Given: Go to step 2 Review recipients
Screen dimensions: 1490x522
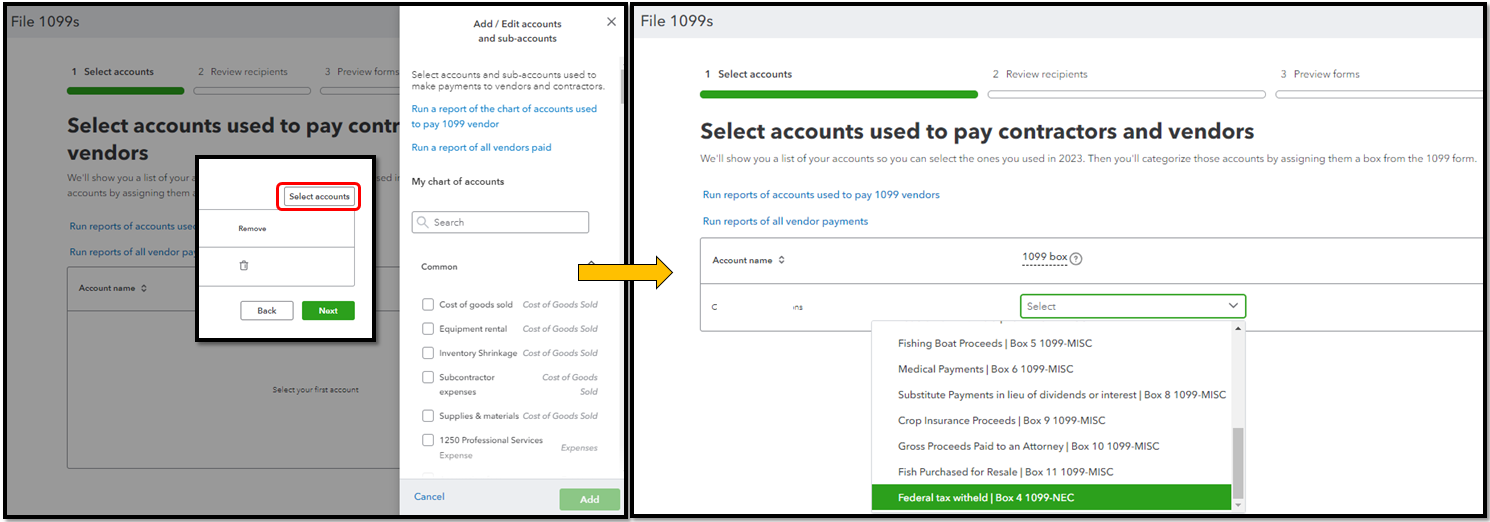Looking at the screenshot, I should coord(1040,74).
